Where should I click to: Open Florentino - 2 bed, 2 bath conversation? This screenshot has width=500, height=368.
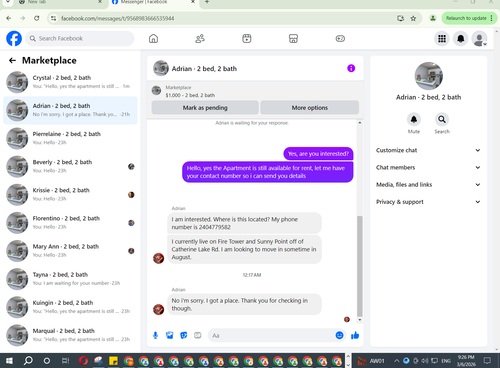pyautogui.click(x=70, y=223)
